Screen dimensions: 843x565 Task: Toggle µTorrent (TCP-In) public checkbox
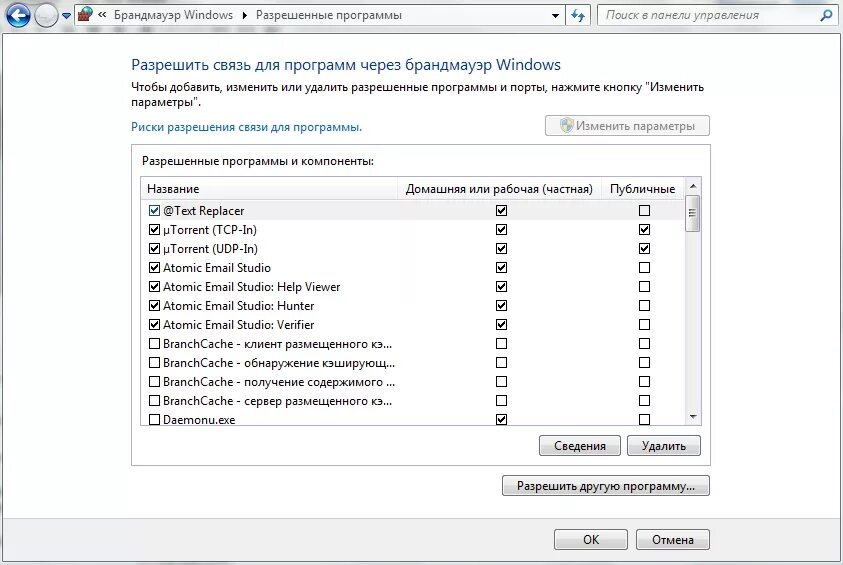644,230
